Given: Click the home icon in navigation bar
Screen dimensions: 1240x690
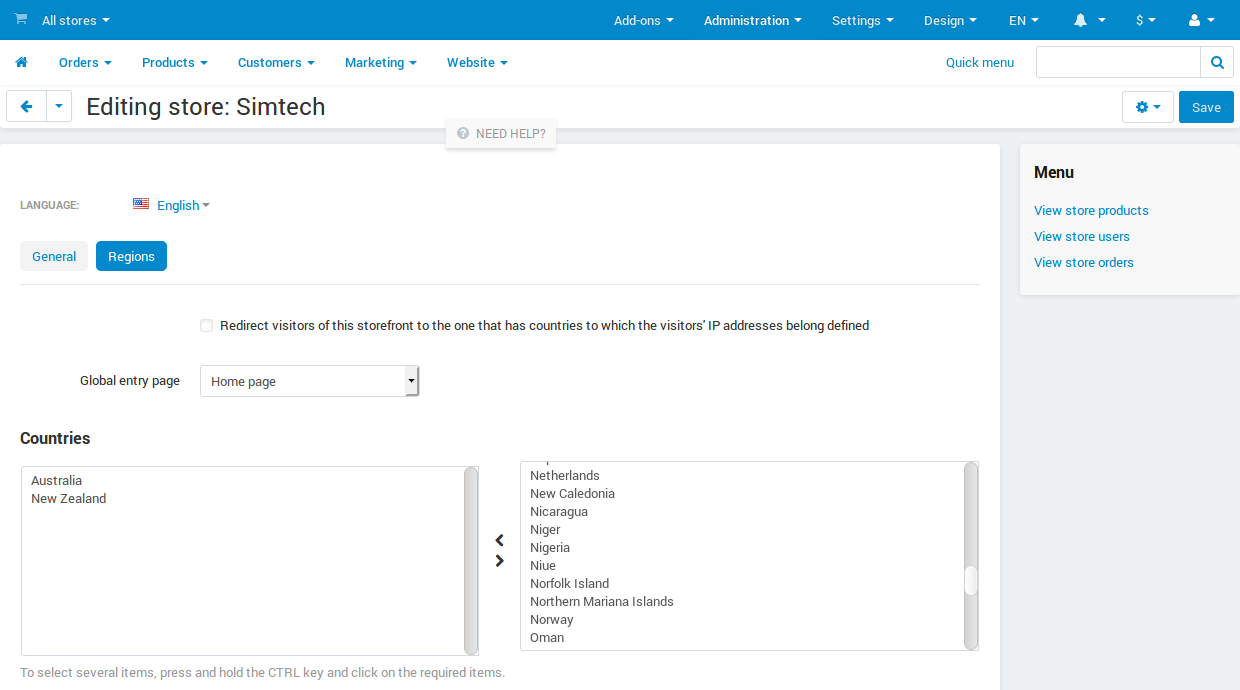Looking at the screenshot, I should 21,62.
